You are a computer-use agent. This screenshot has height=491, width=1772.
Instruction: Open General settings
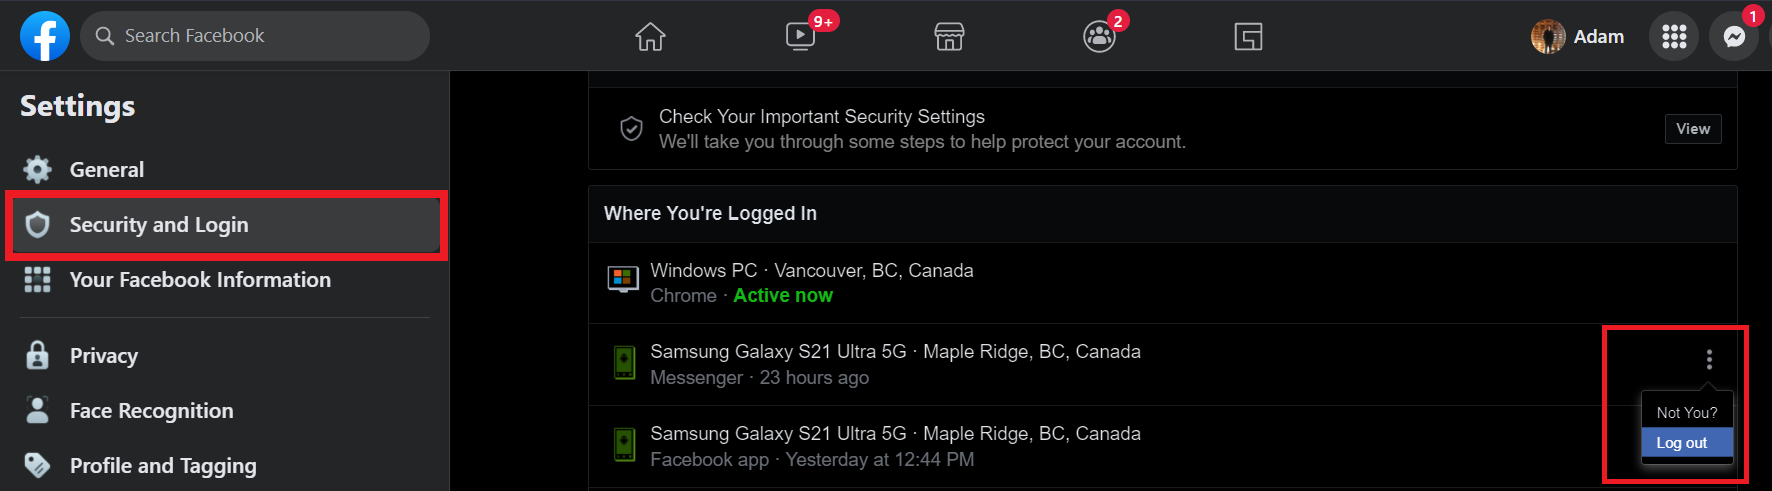pos(106,170)
